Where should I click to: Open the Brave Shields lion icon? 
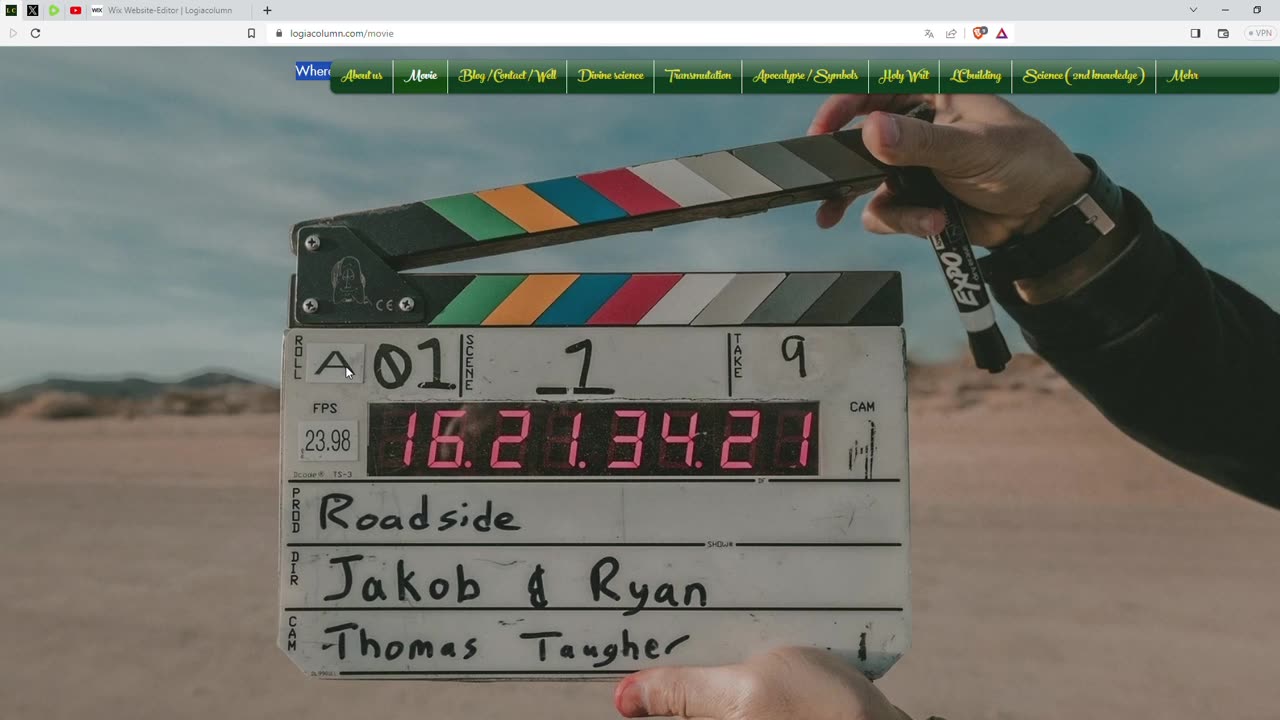pyautogui.click(x=979, y=33)
